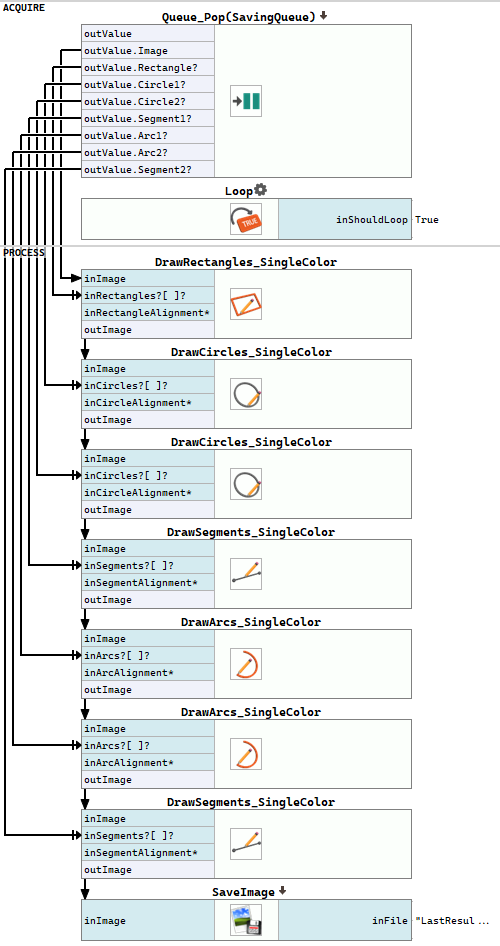Select the inShouldLoop input label
The height and width of the screenshot is (946, 500).
pyautogui.click(x=372, y=220)
